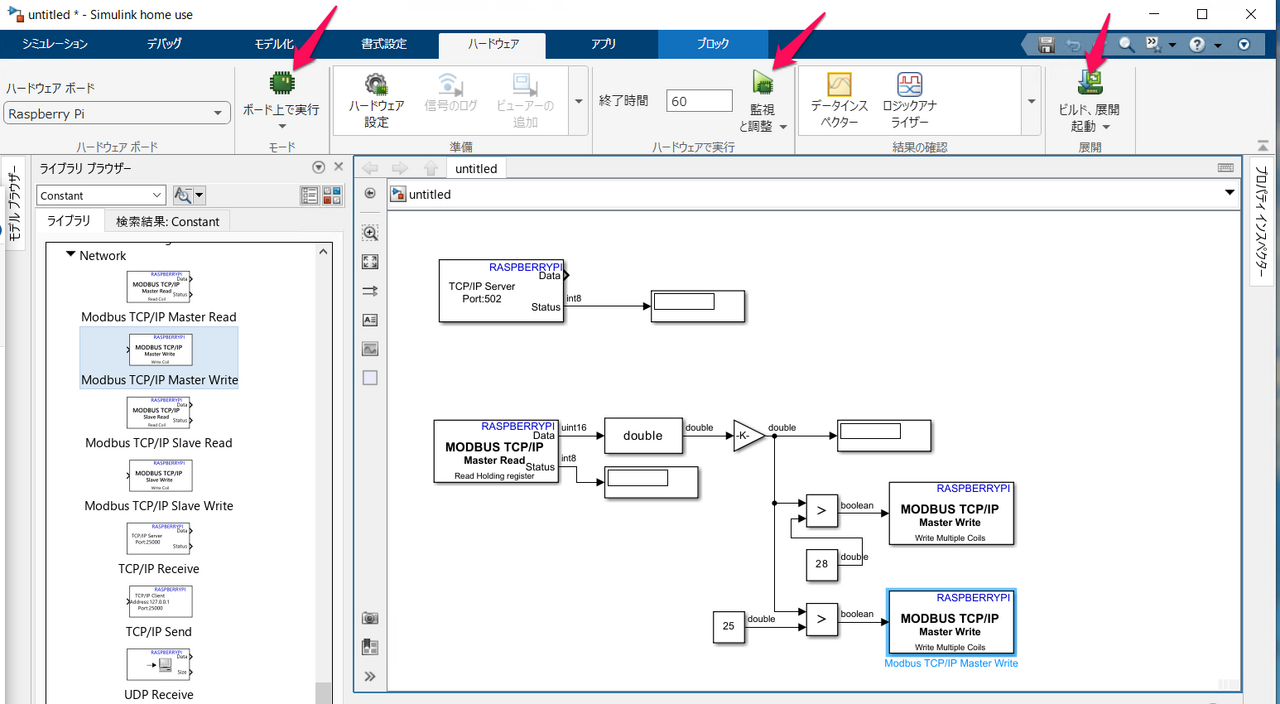The height and width of the screenshot is (704, 1280).
Task: Open the Hardware Board Raspberry Pi dropdown
Action: (x=117, y=114)
